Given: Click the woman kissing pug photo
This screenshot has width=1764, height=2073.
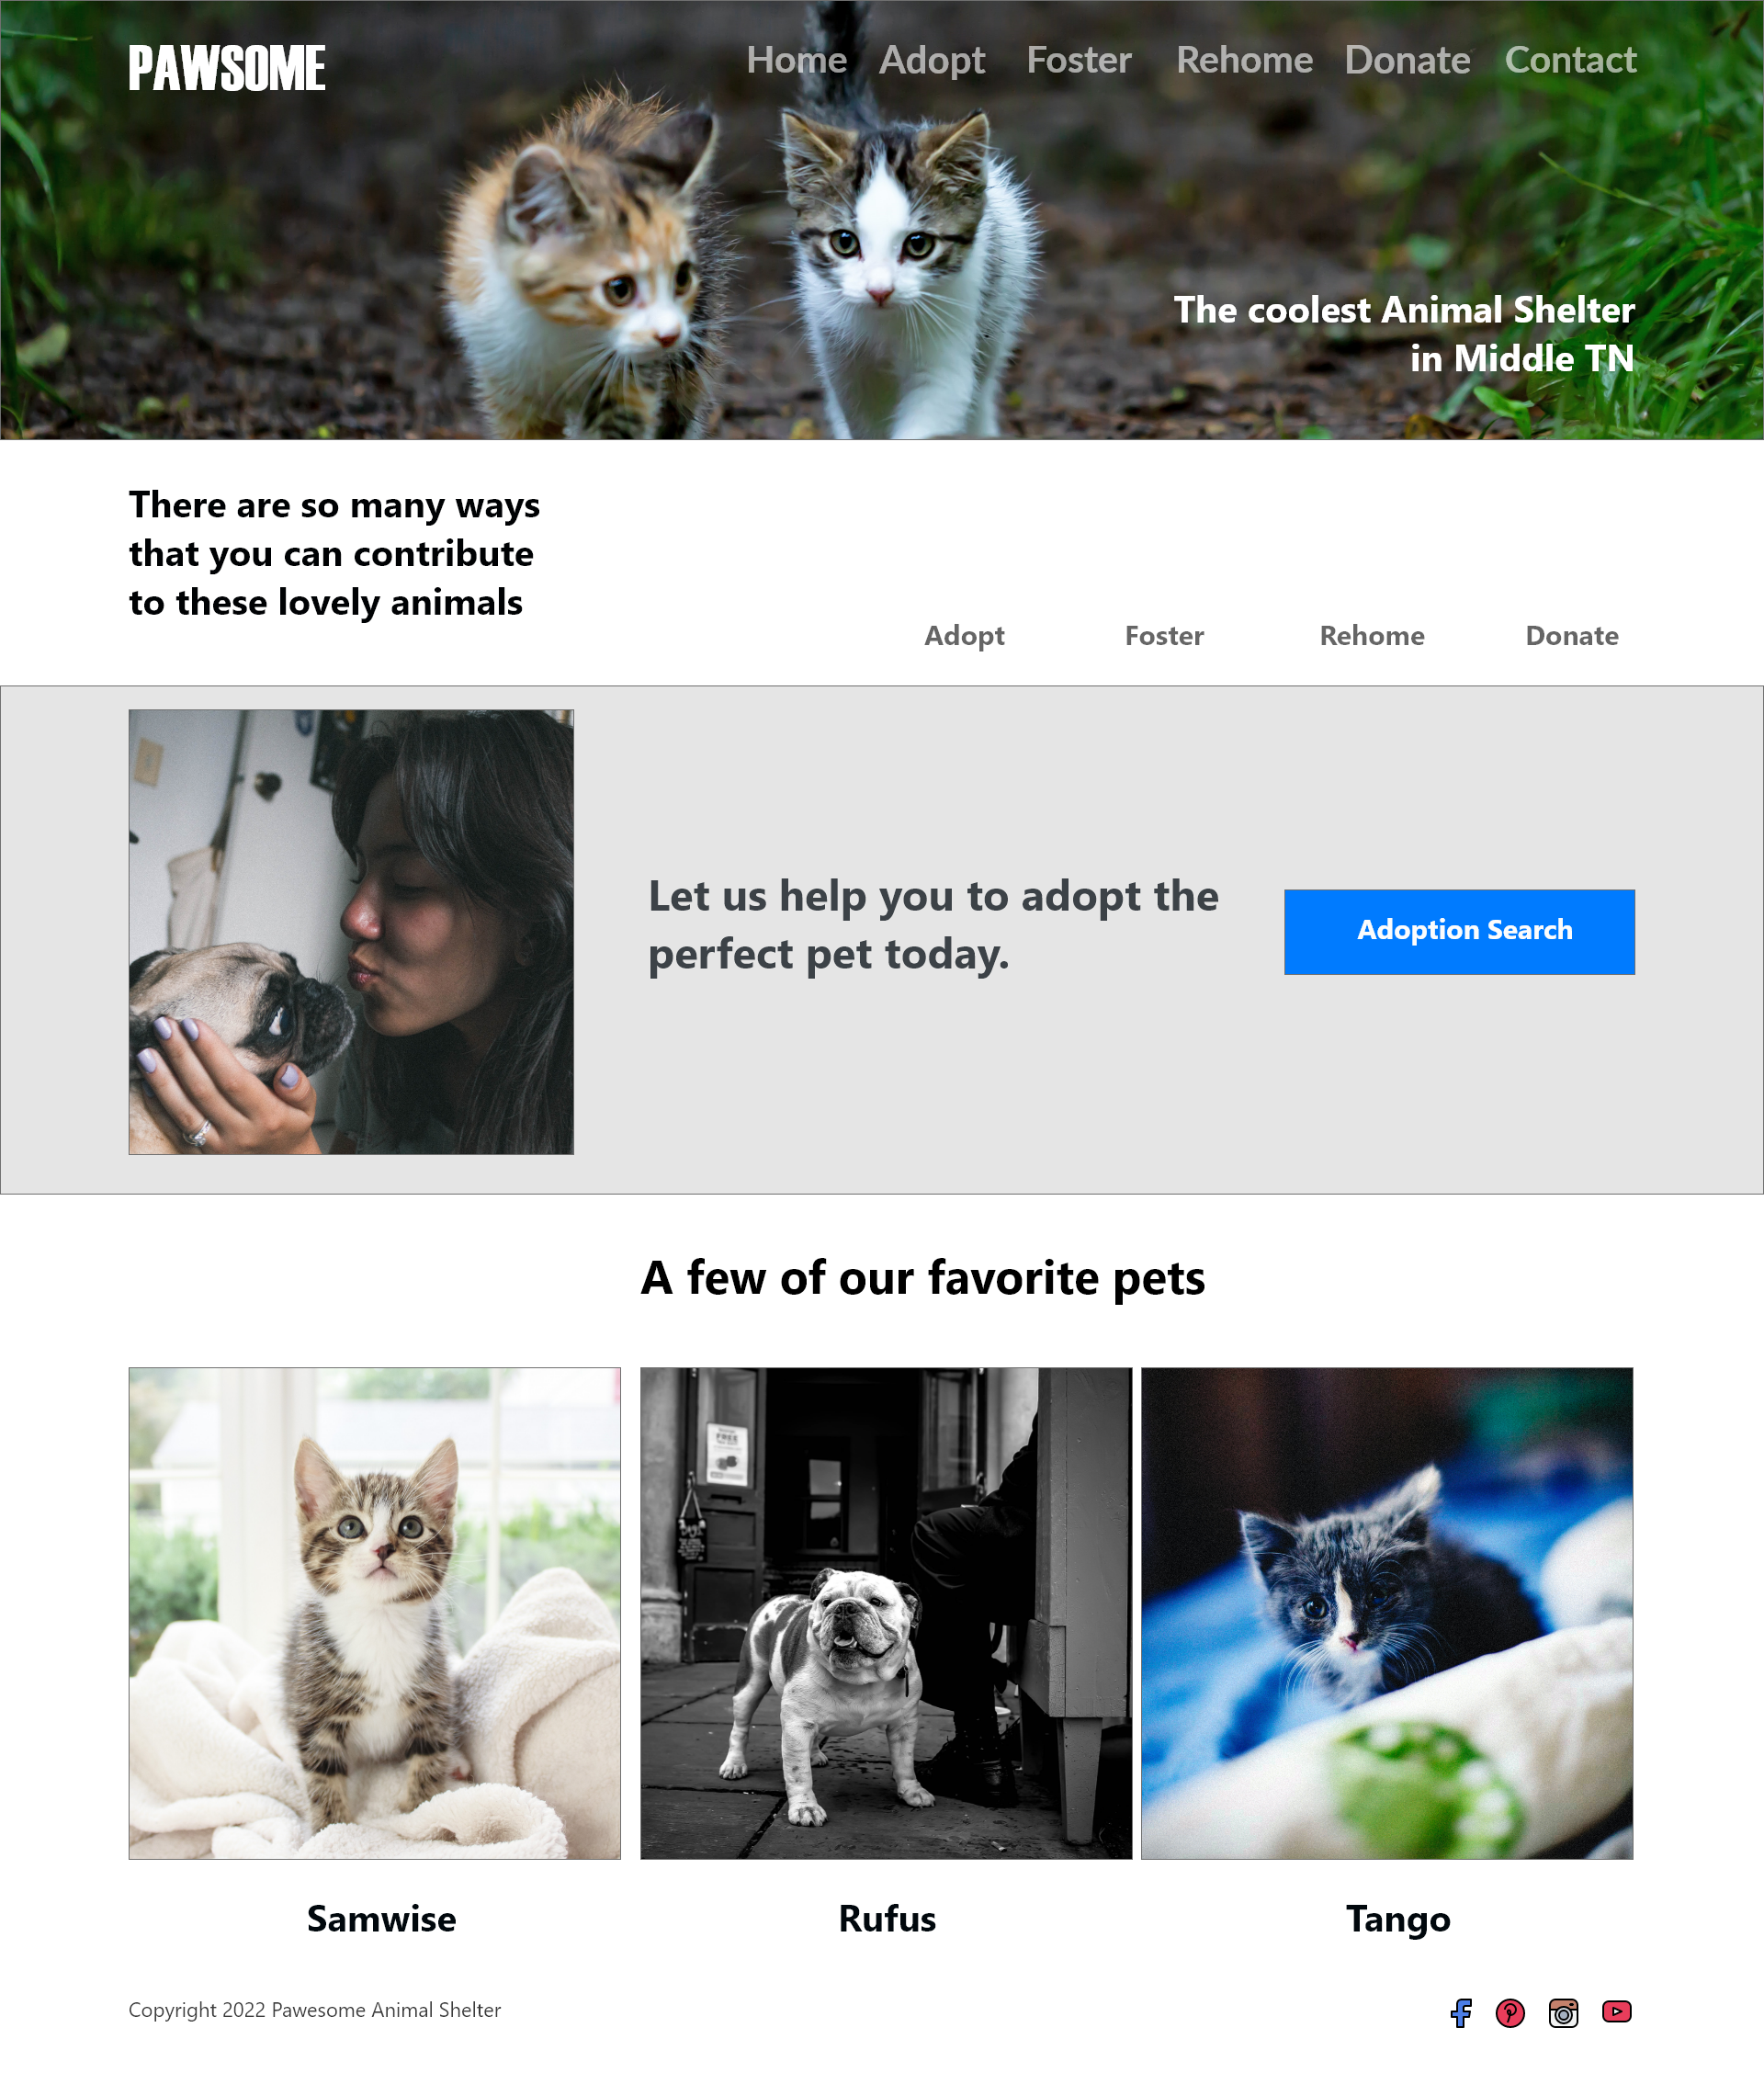Looking at the screenshot, I should [351, 932].
